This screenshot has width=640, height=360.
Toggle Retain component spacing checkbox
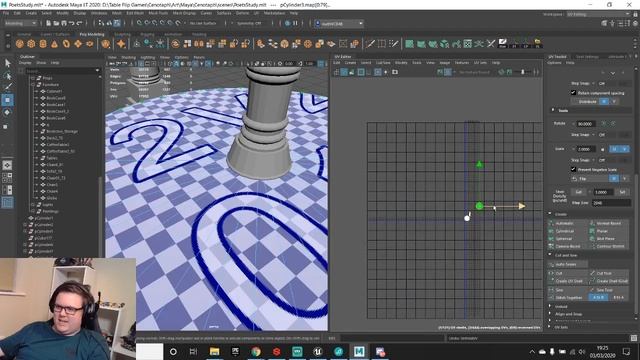[573, 93]
